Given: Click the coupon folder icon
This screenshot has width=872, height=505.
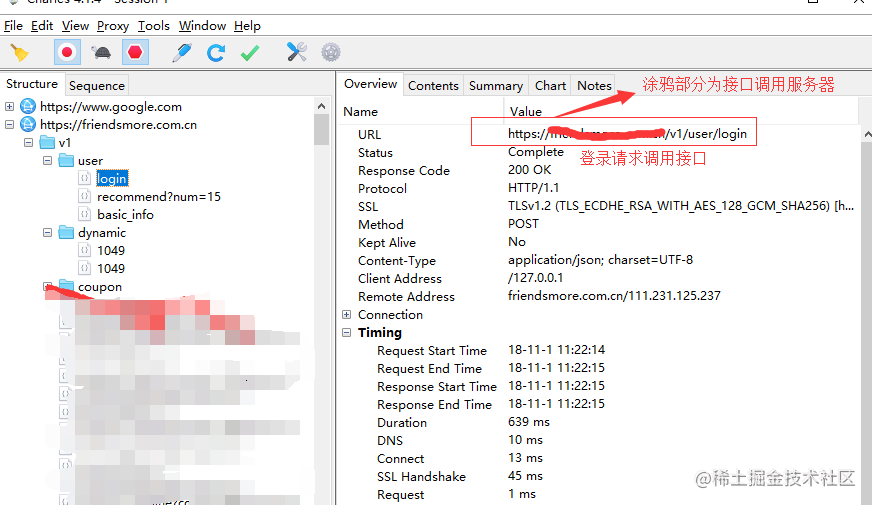Looking at the screenshot, I should coord(66,286).
